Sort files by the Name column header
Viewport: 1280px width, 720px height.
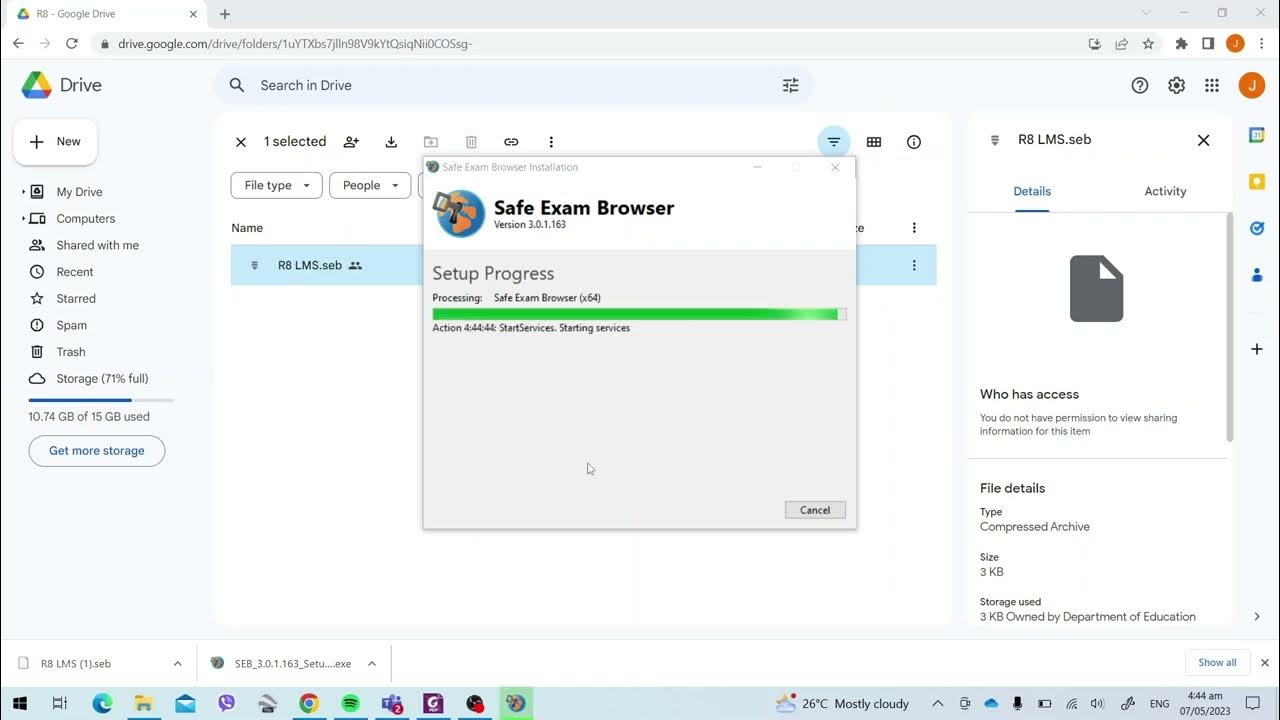(247, 228)
